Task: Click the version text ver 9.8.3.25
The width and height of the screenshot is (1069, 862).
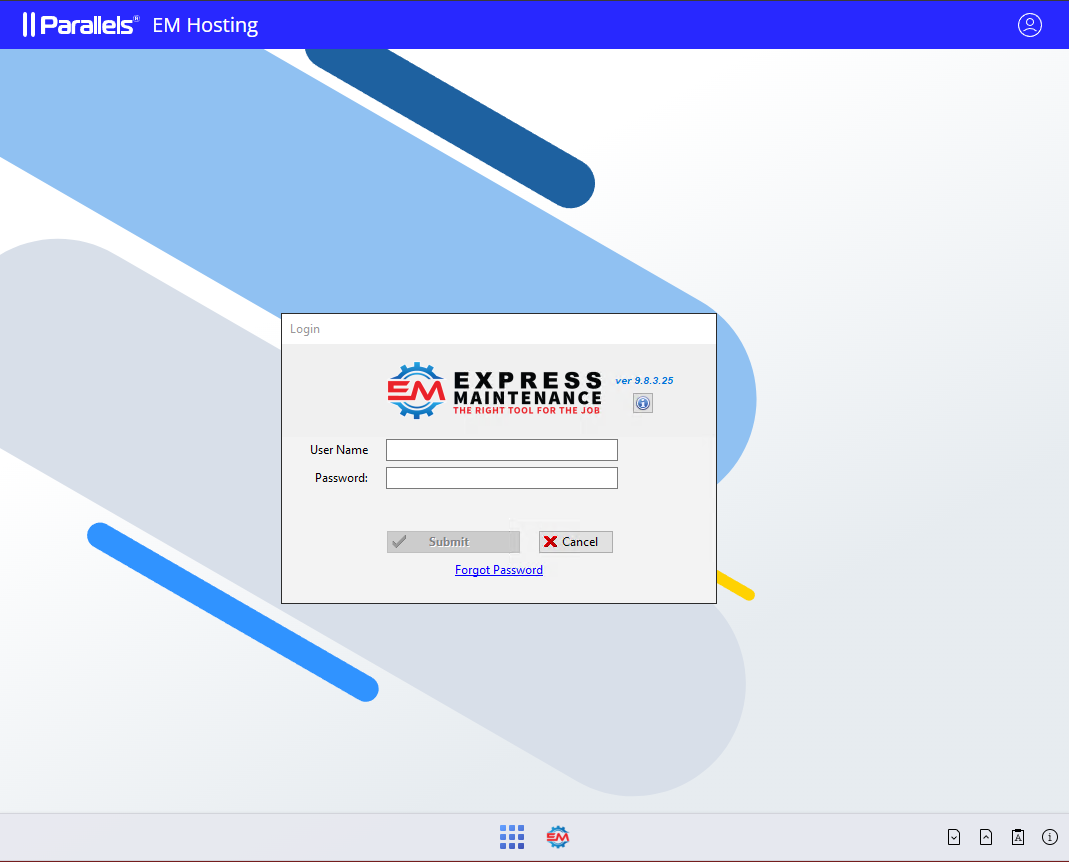Action: tap(646, 380)
